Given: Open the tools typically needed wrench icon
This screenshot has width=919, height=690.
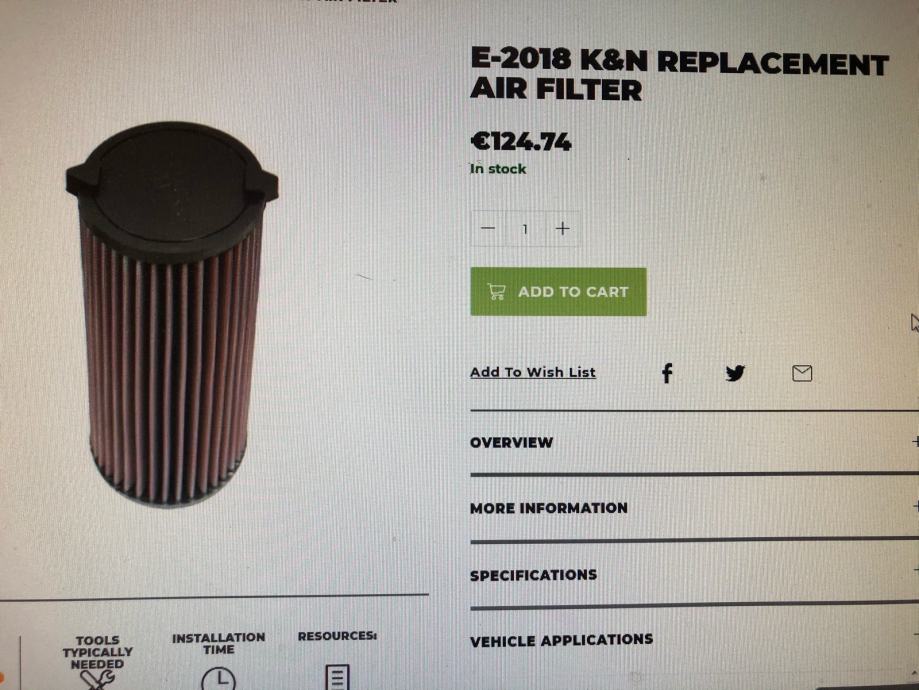Looking at the screenshot, I should click(x=97, y=680).
